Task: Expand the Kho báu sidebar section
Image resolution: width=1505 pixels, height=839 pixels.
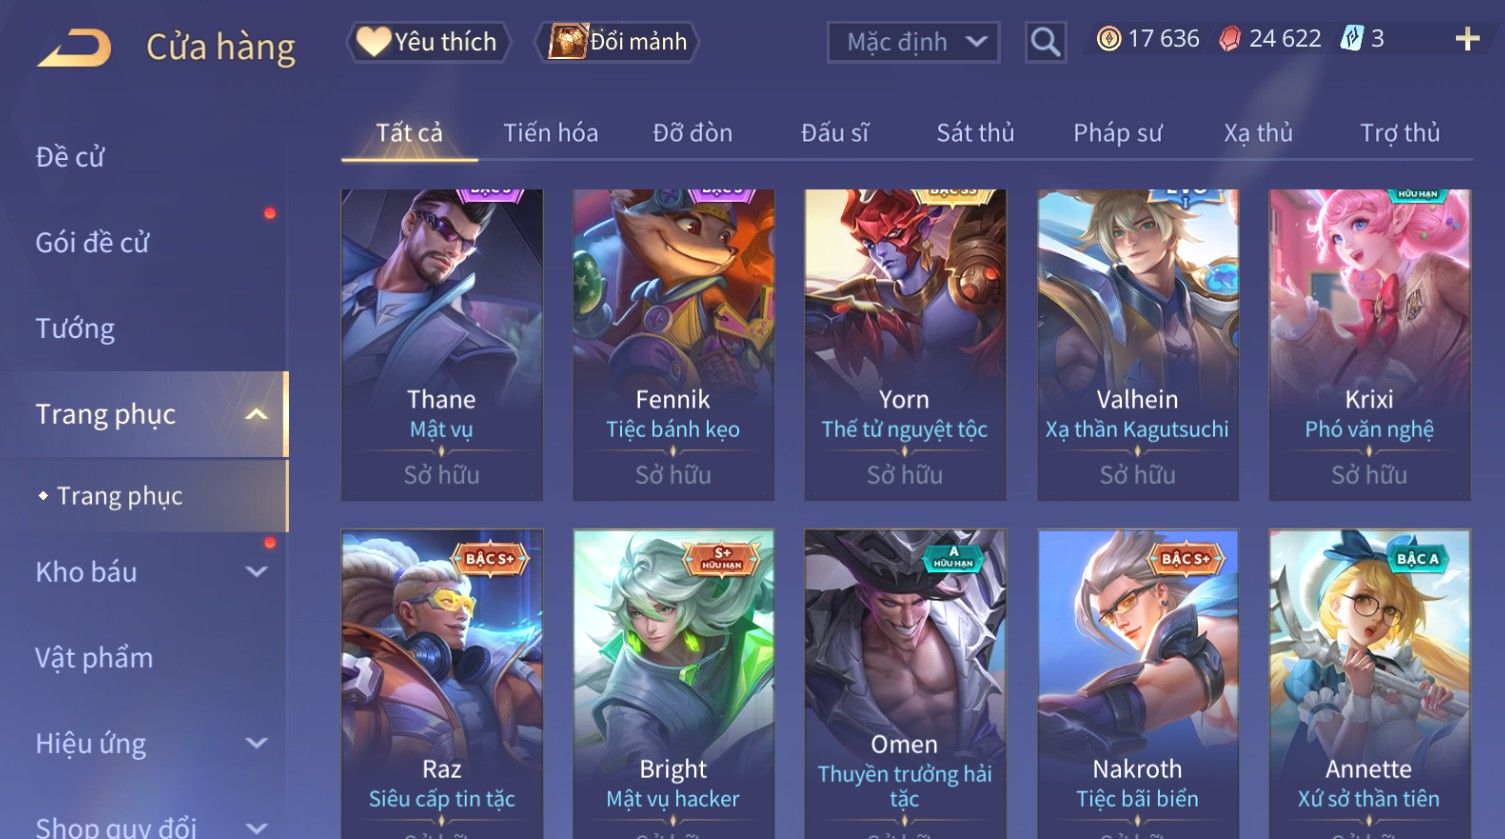Action: tap(257, 572)
